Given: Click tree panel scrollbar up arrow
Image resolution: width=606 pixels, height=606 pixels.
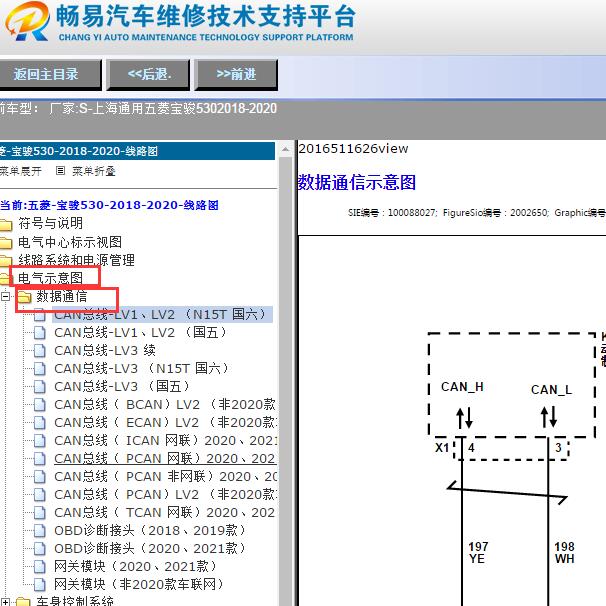Looking at the screenshot, I should (286, 149).
